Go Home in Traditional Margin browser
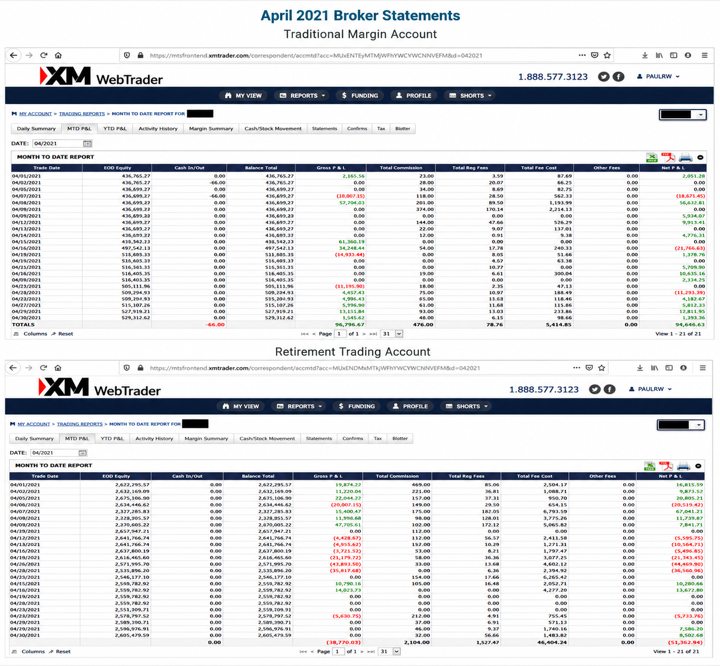720x666 pixels. pos(58,55)
